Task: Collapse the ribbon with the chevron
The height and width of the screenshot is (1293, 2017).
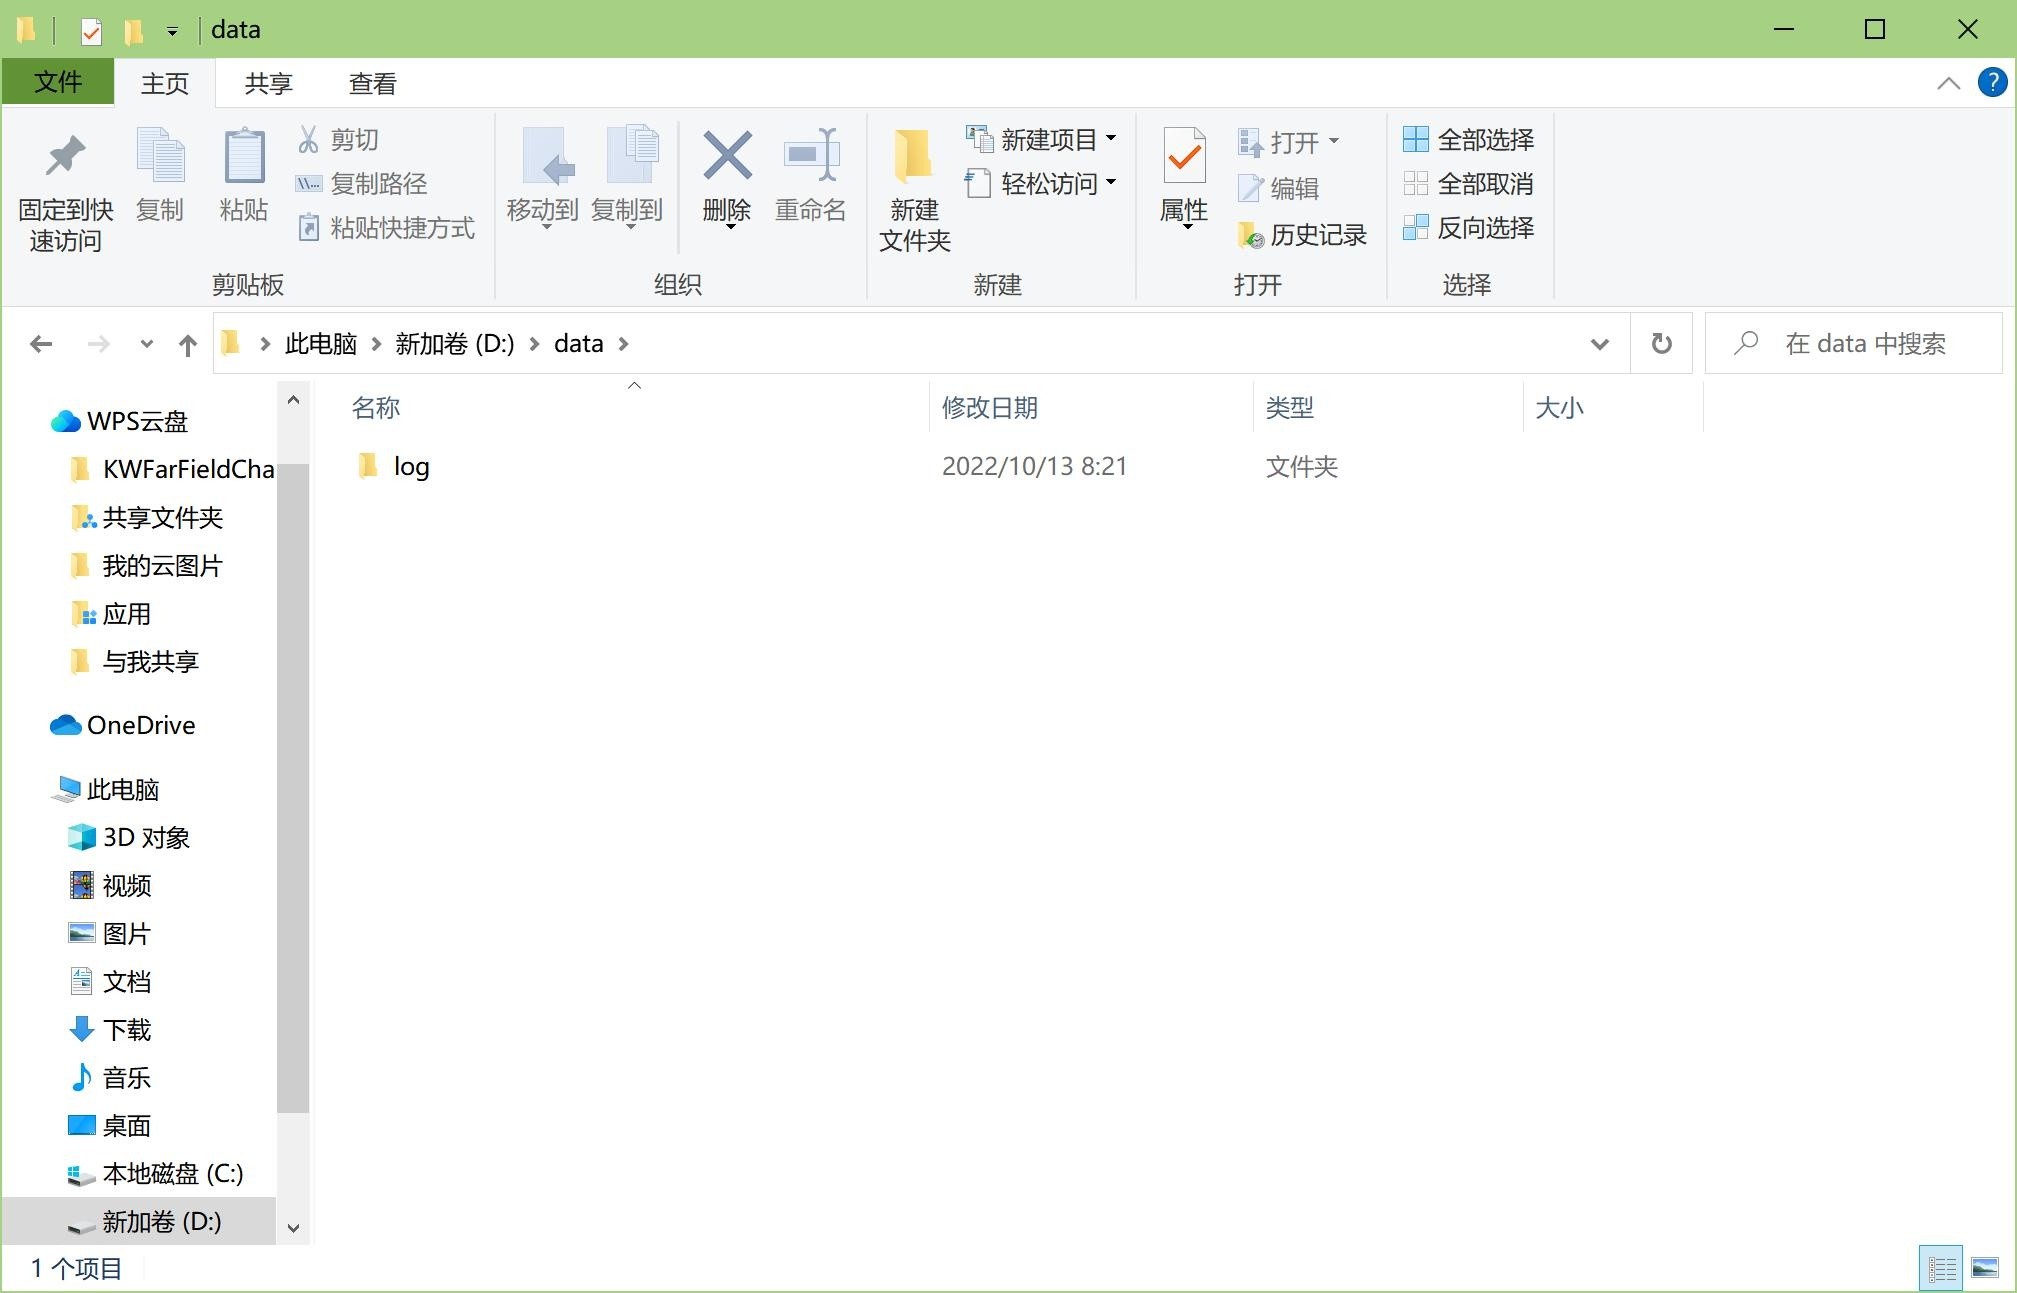Action: [1948, 84]
